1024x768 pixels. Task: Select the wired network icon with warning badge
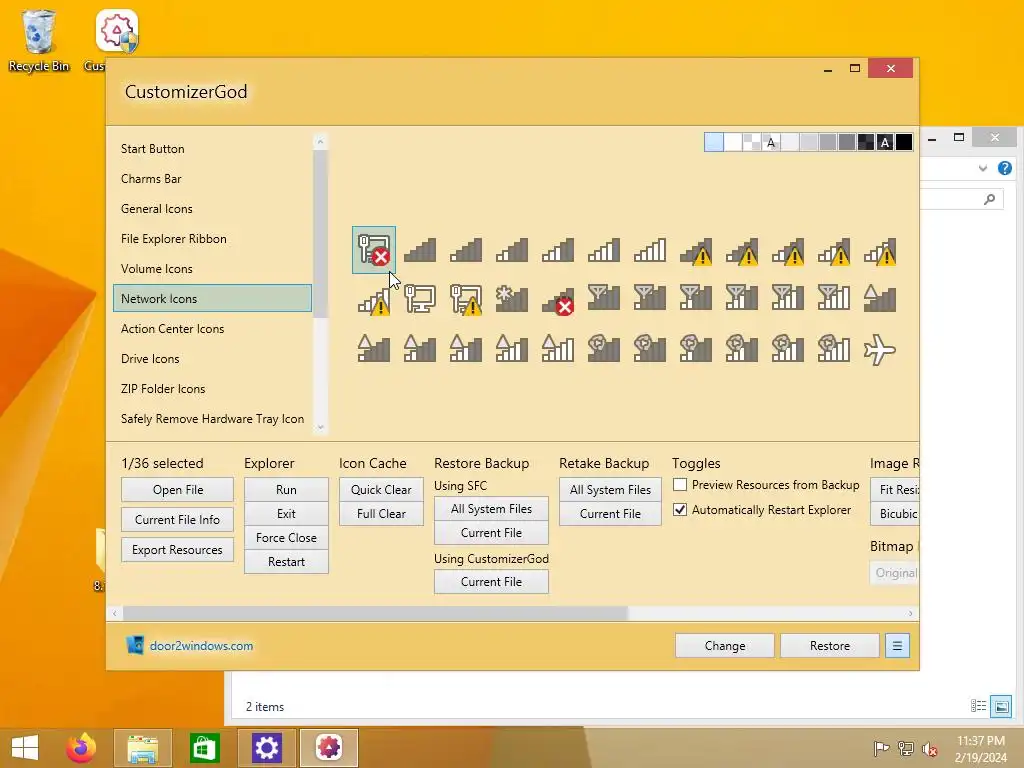(466, 300)
